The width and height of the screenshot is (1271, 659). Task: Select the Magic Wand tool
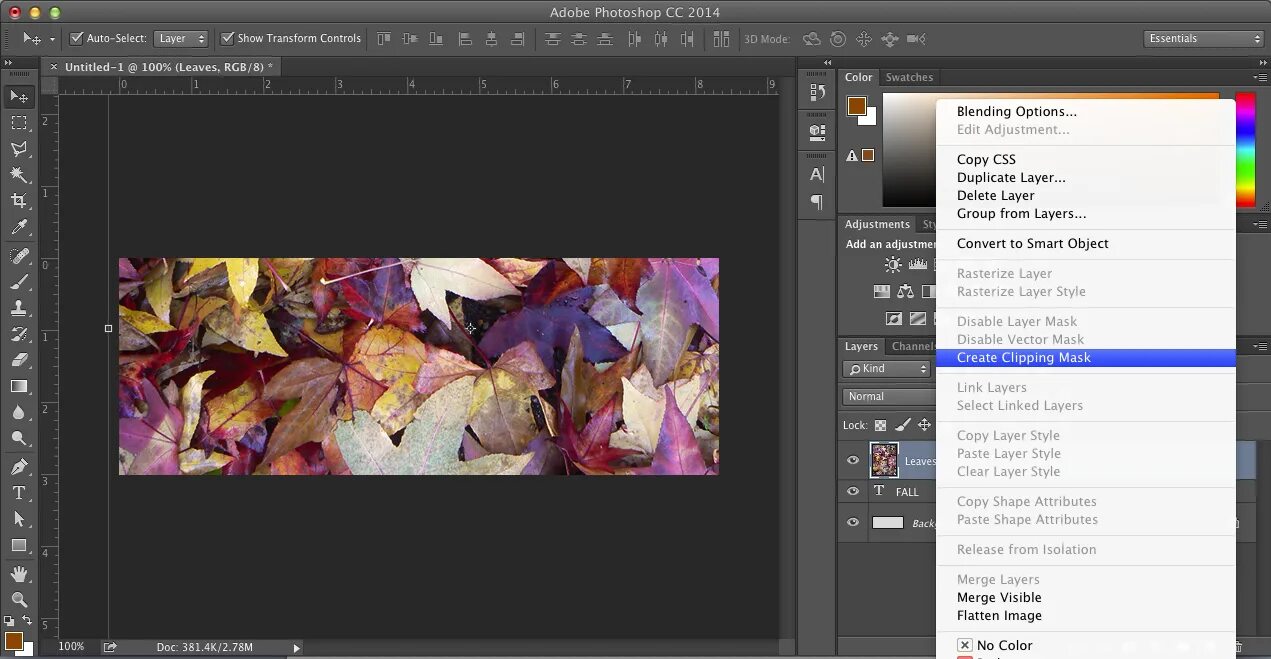(x=19, y=175)
